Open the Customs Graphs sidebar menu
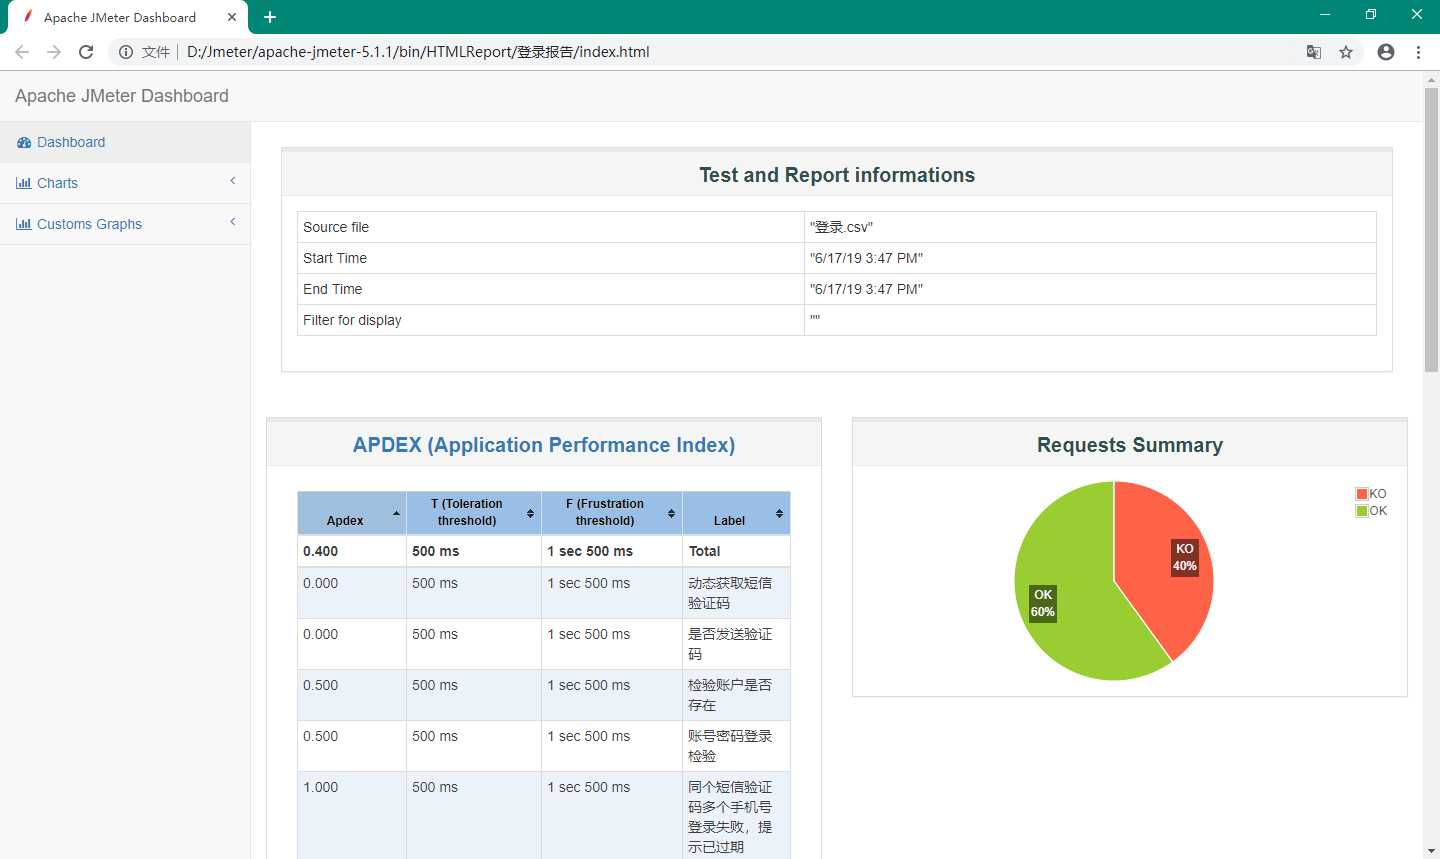 125,224
